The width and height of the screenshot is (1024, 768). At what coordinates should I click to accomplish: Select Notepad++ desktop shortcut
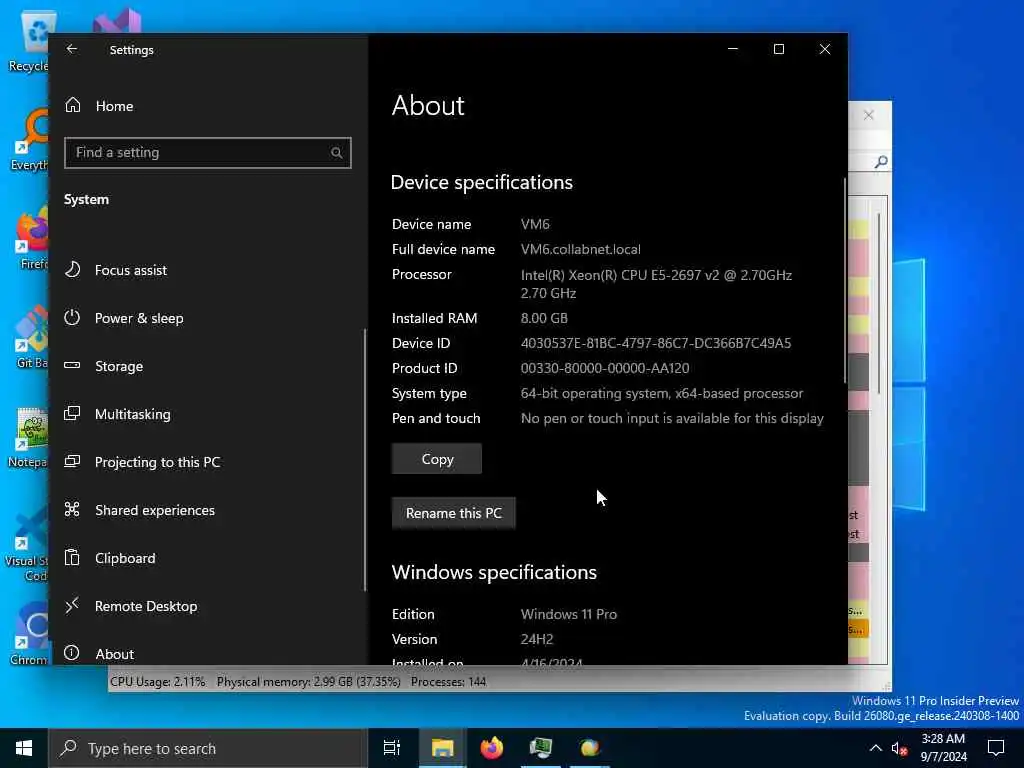click(x=29, y=438)
